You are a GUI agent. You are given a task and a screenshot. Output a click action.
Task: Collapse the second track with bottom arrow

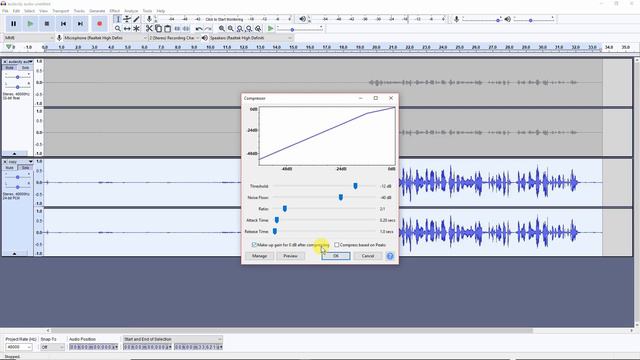tap(14, 253)
